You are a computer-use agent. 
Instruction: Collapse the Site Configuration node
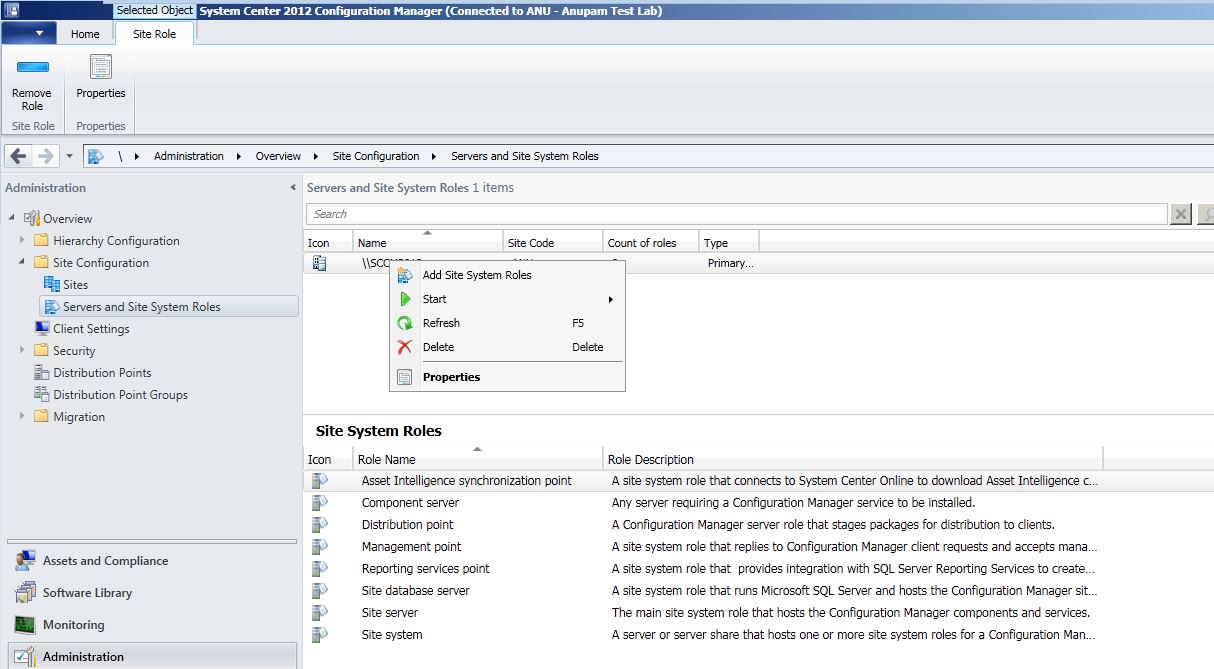click(x=21, y=262)
